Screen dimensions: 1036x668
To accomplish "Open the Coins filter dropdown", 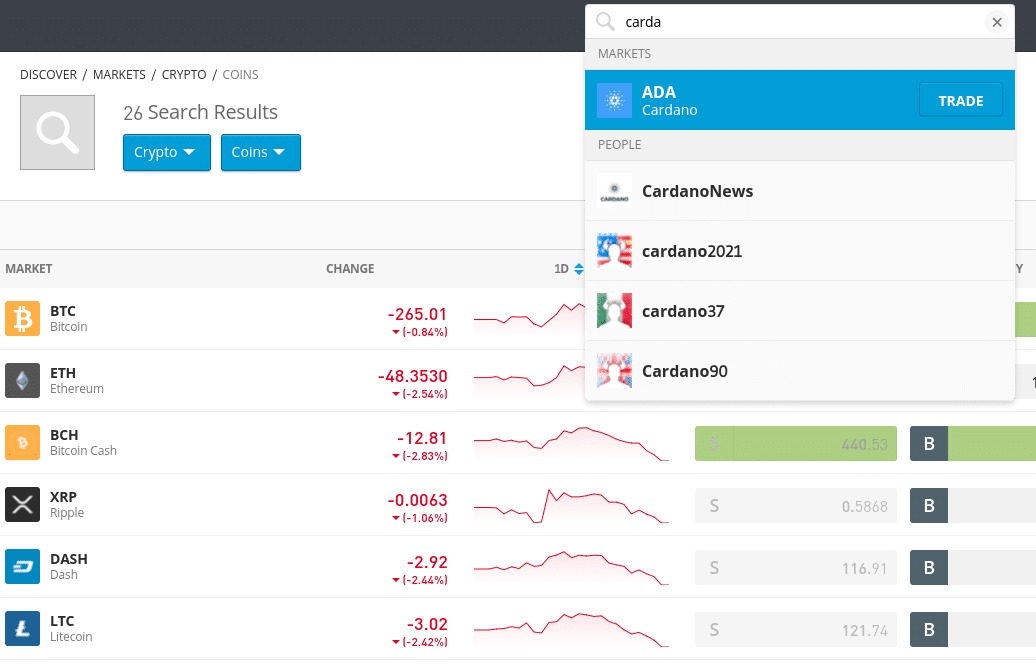I will 260,153.
